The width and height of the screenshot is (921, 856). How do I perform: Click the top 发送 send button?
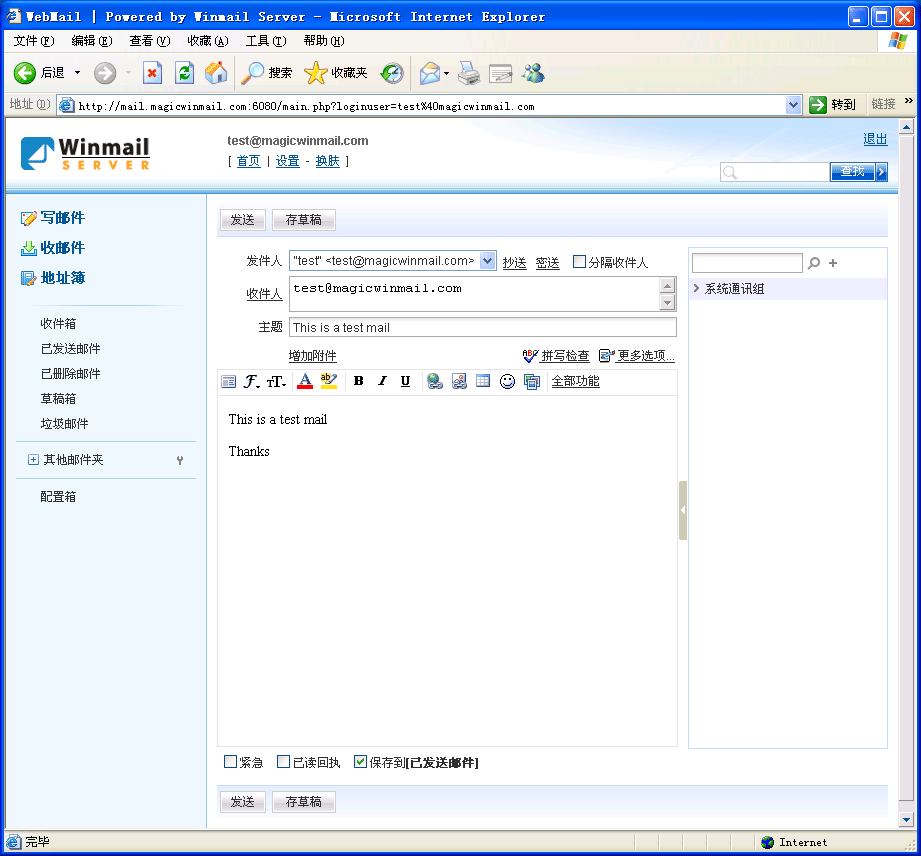[243, 220]
